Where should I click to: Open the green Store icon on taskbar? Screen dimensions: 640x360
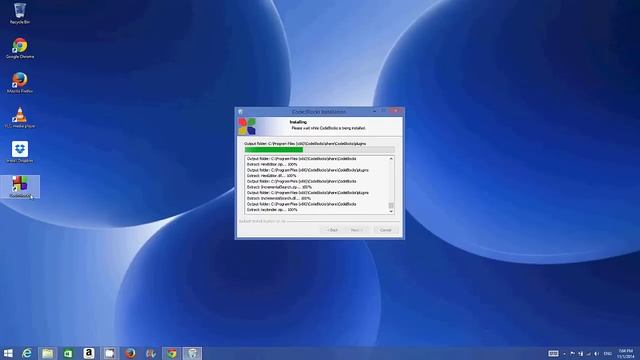(68, 353)
